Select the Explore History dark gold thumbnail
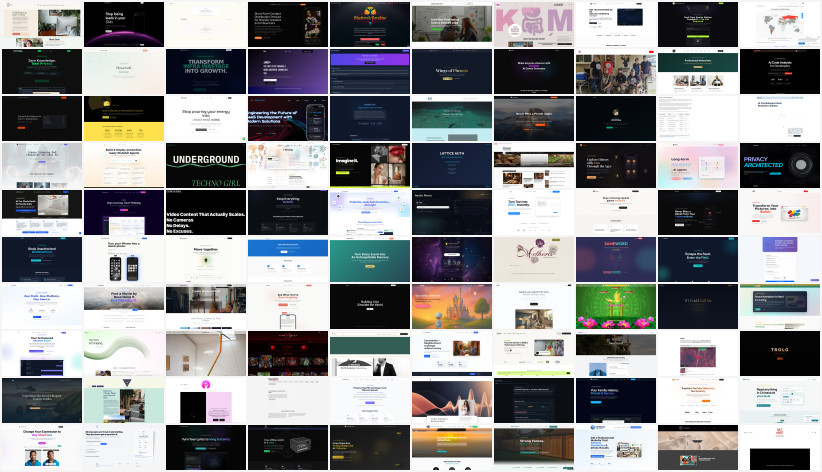Screen dimensions: 822x472 616,165
